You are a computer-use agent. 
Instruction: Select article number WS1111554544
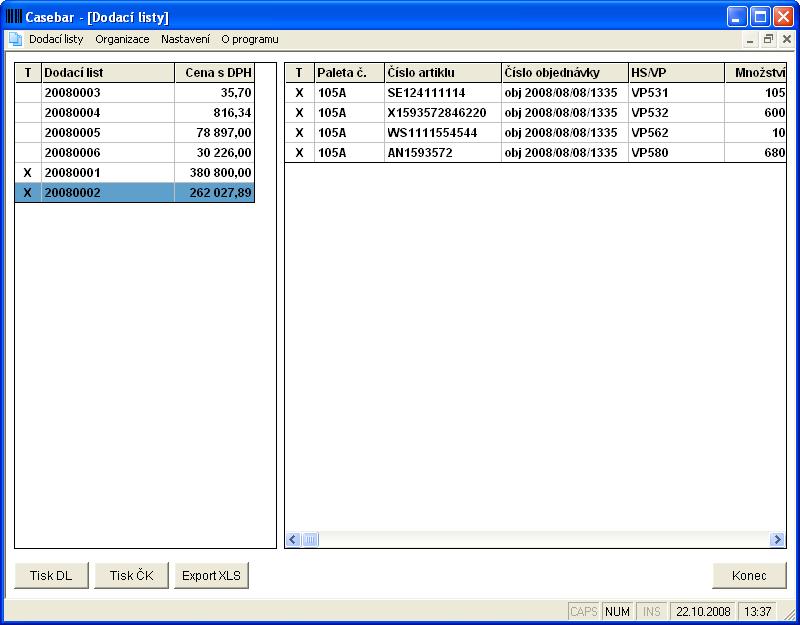(432, 133)
